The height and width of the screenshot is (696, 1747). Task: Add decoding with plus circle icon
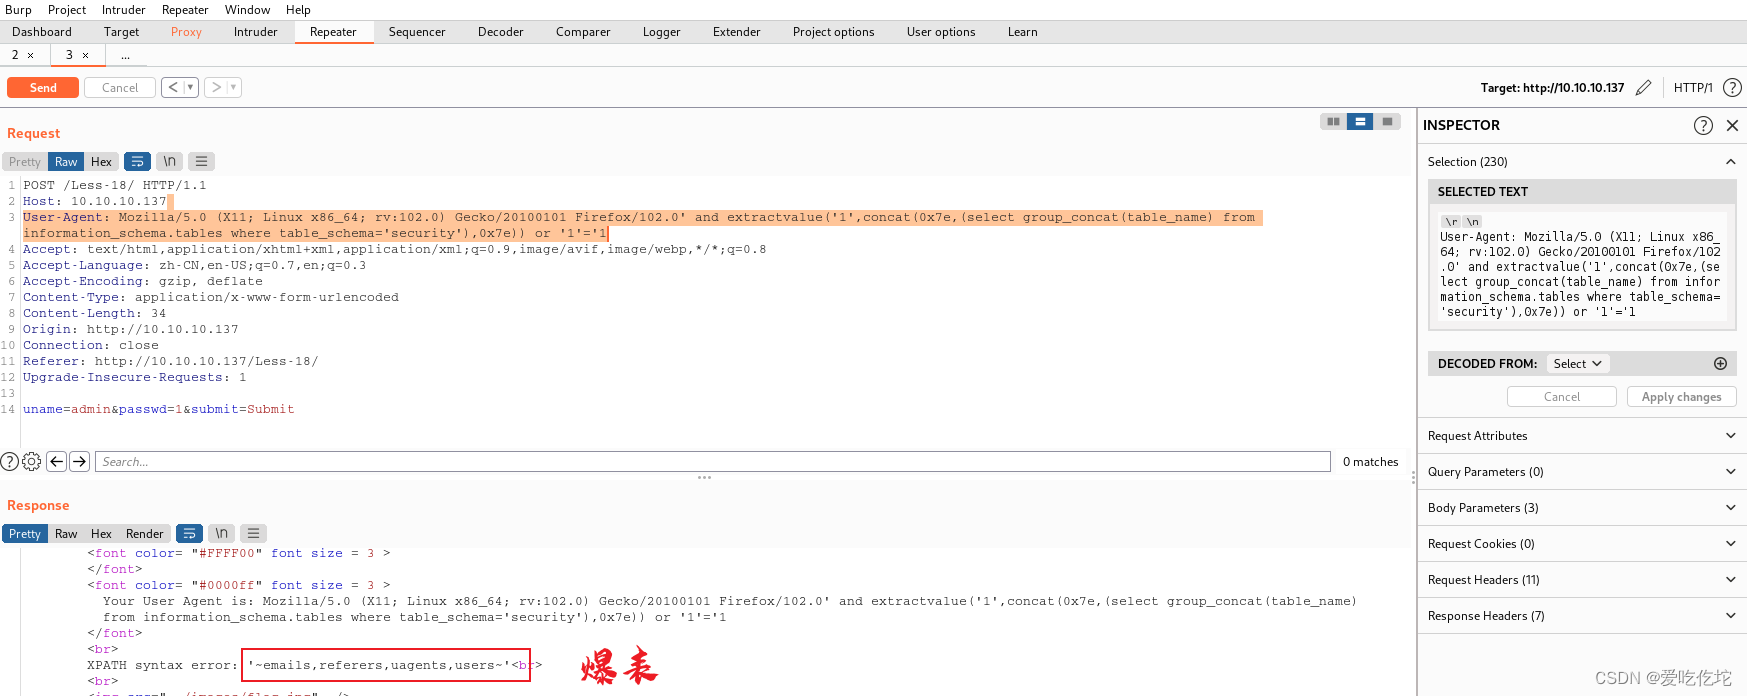(1720, 364)
